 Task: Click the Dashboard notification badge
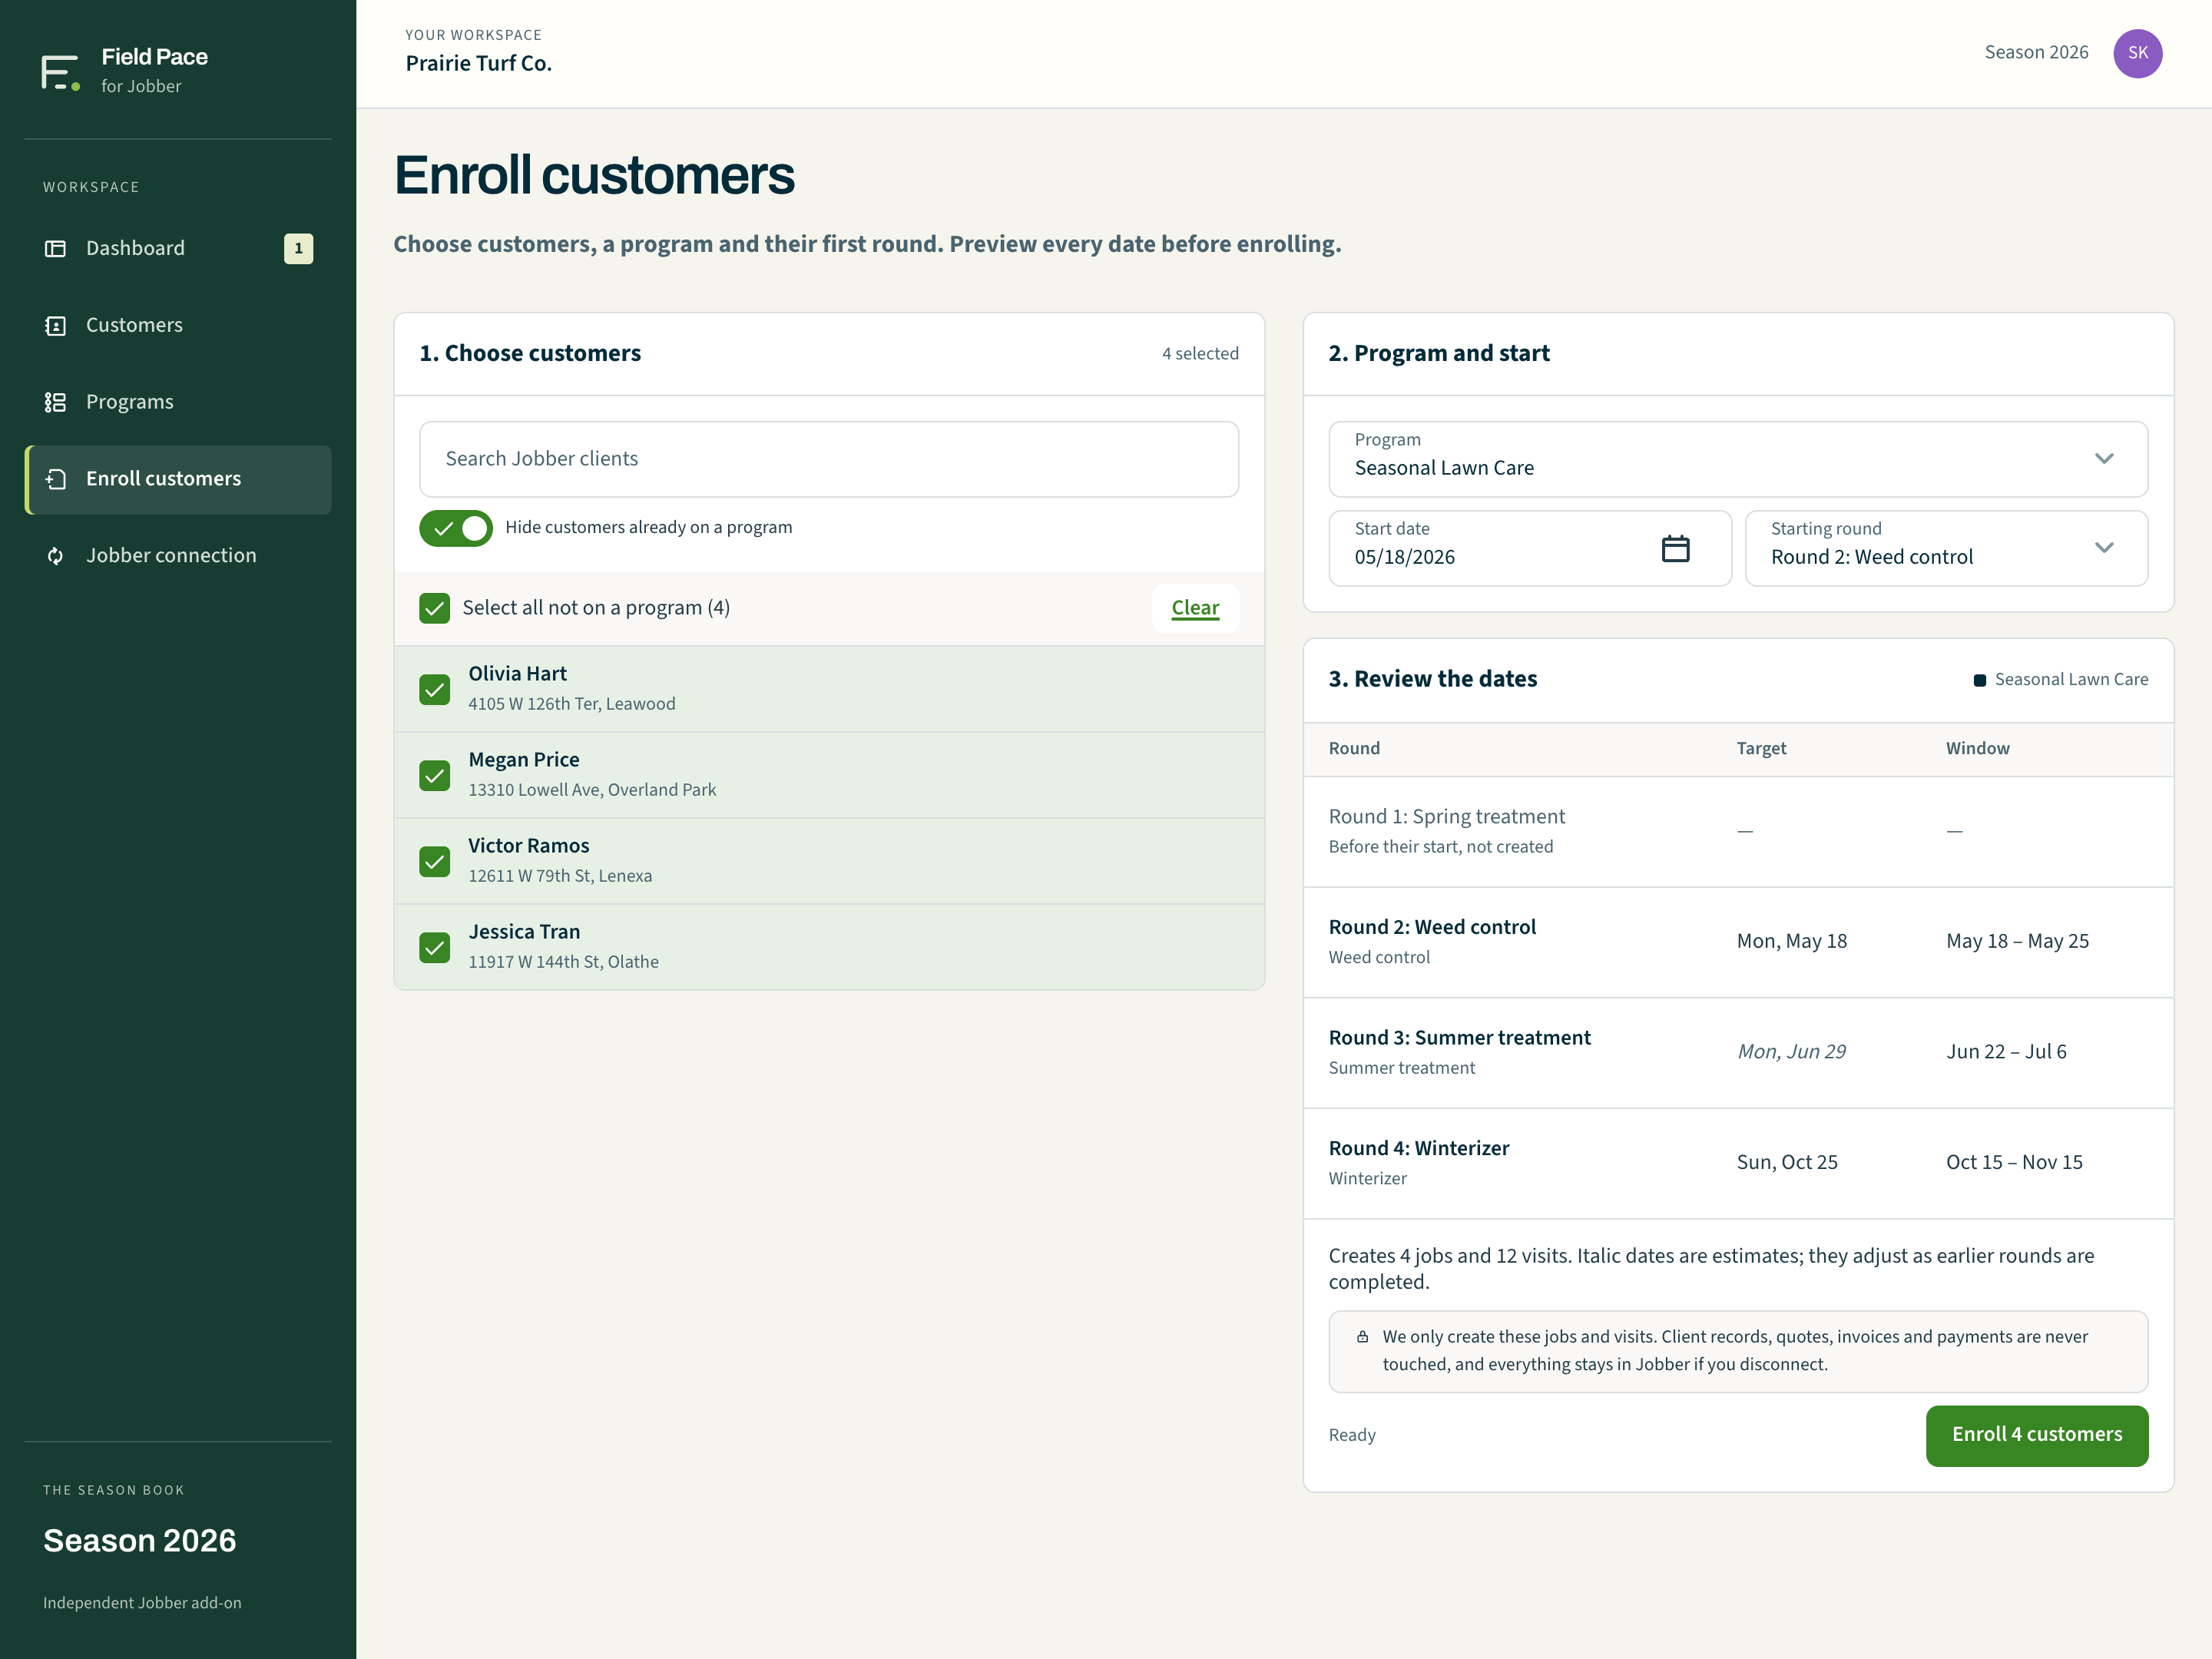(x=298, y=248)
